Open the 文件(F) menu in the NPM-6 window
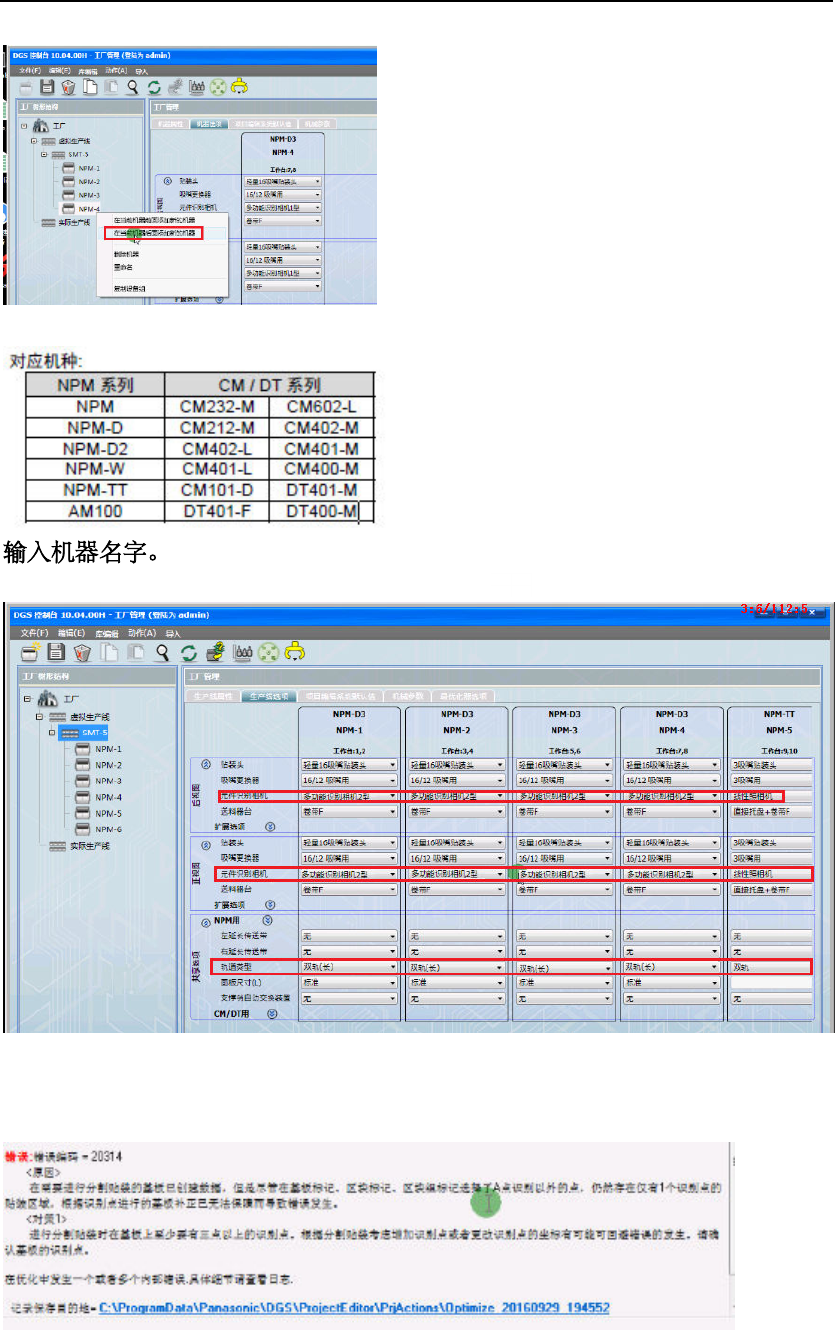This screenshot has width=835, height=1330. pos(35,632)
